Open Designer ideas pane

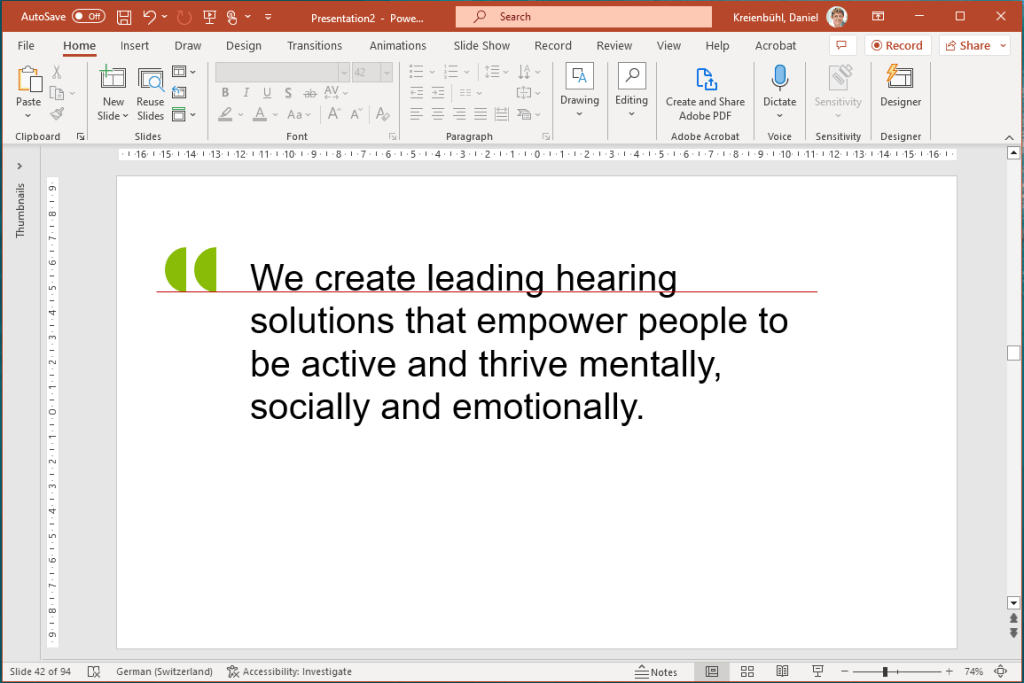900,86
